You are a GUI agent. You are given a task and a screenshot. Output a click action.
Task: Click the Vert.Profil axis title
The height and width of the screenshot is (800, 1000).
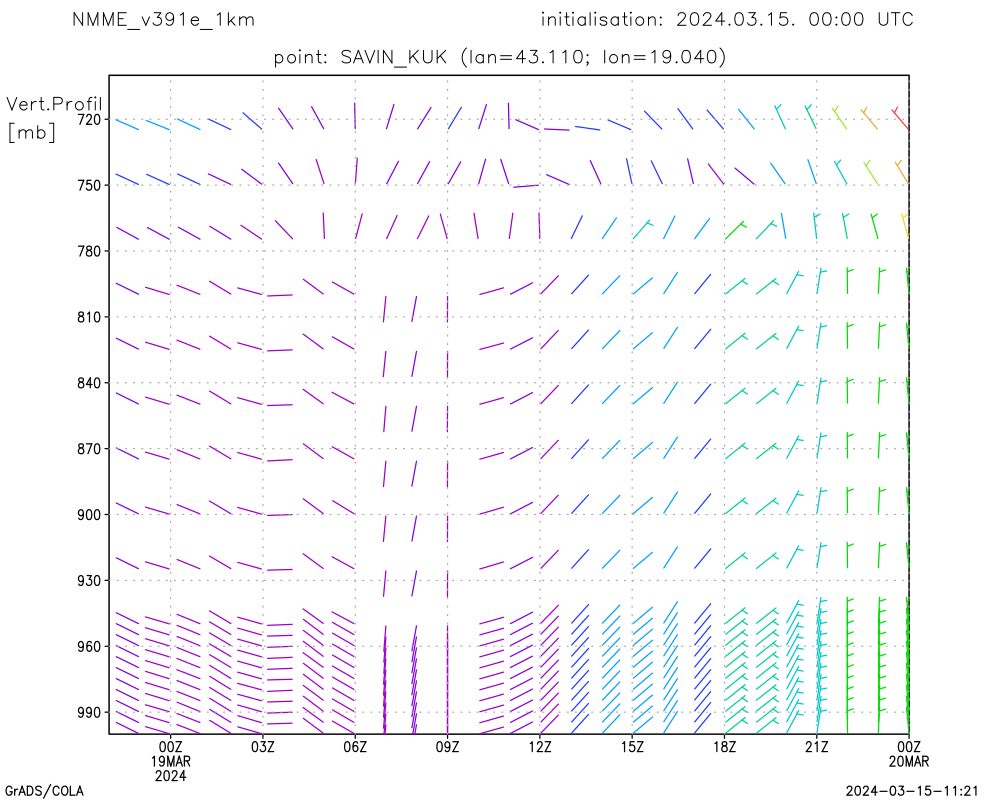pyautogui.click(x=54, y=104)
